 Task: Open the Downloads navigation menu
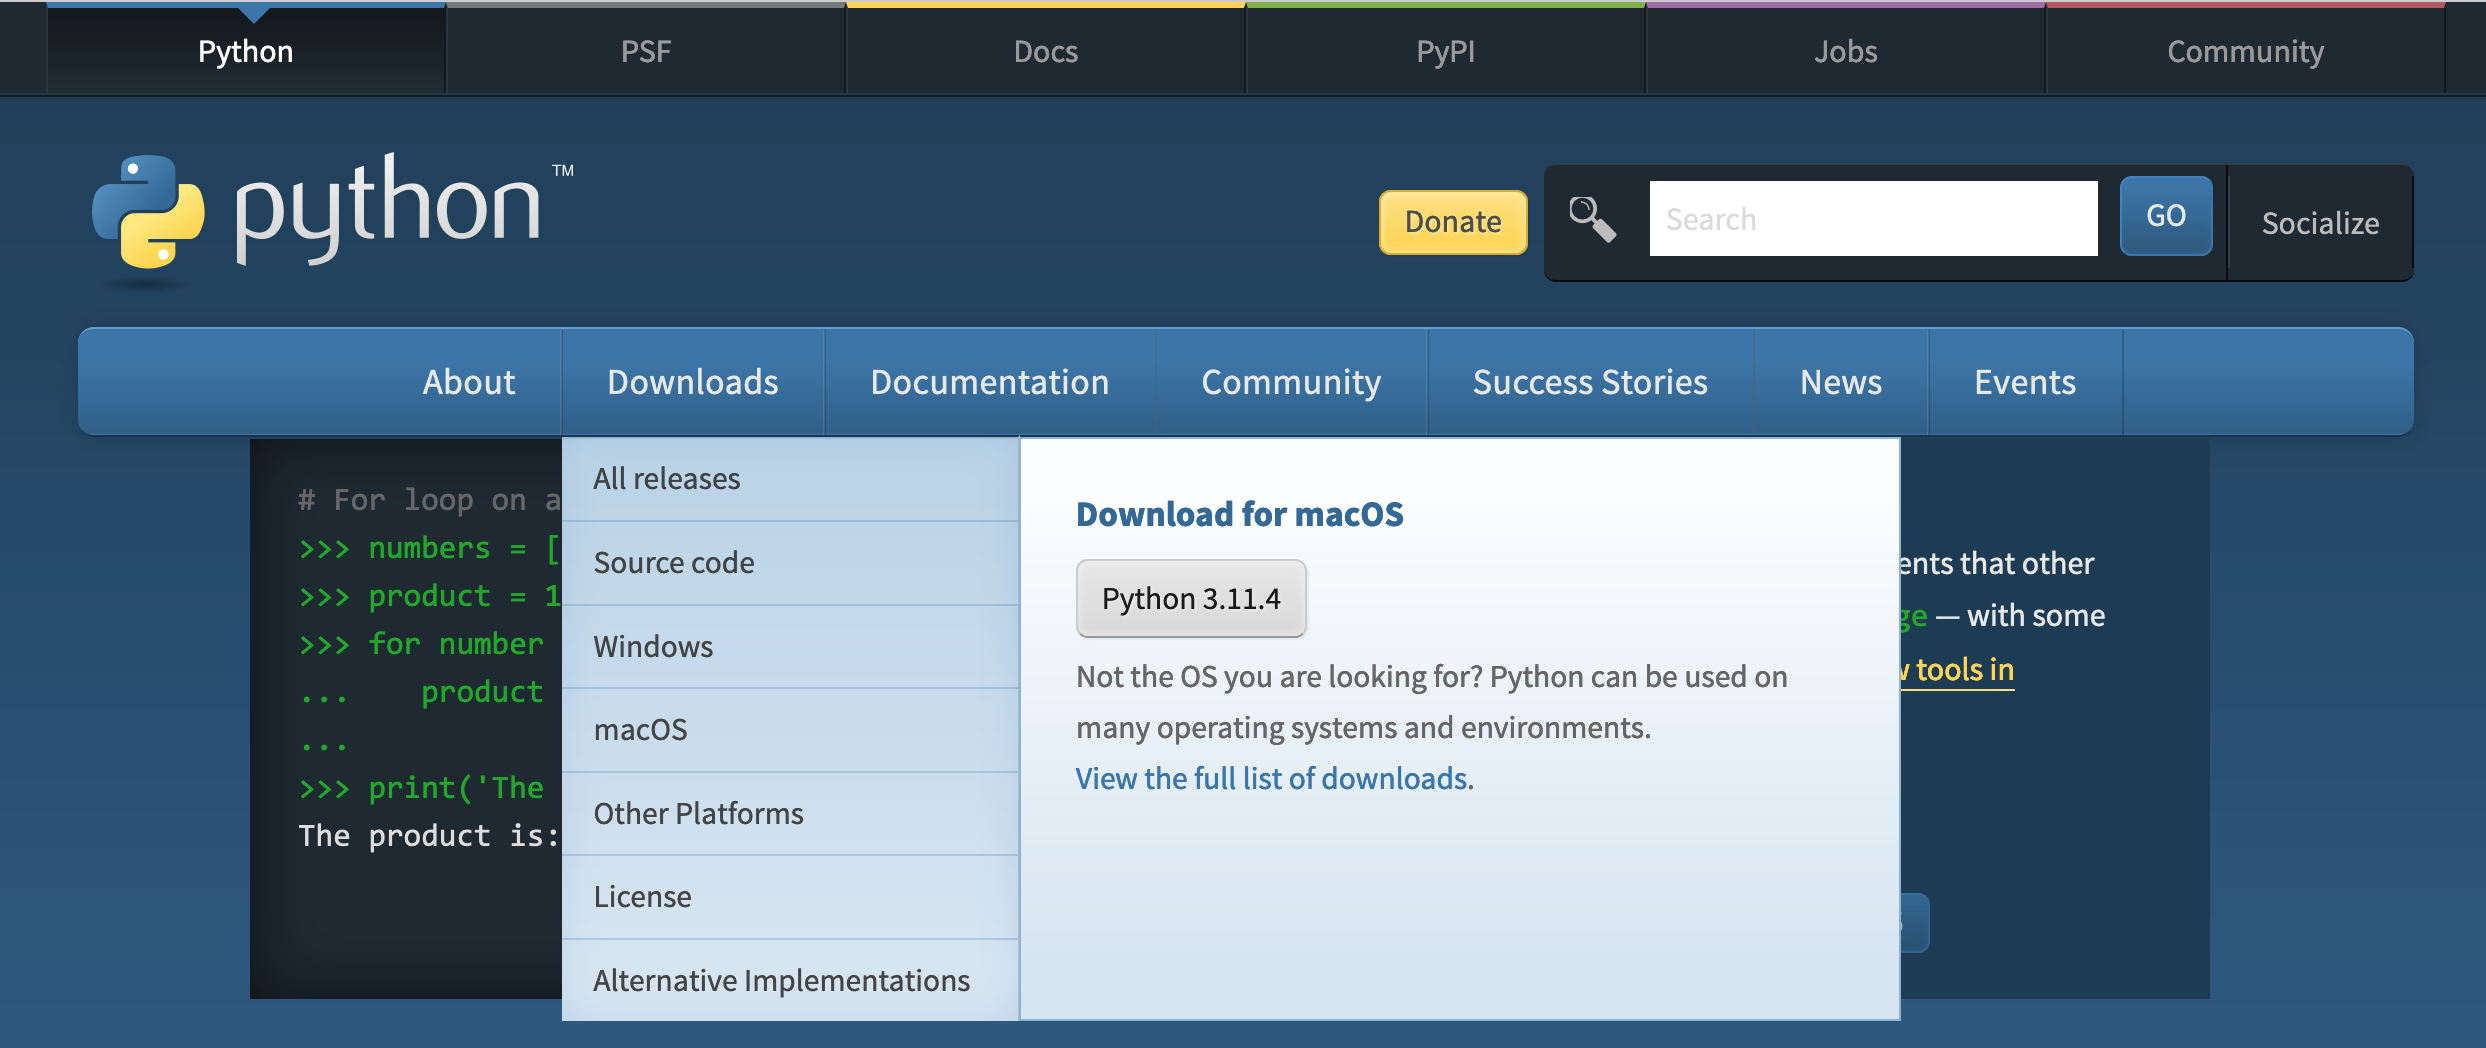coord(693,382)
